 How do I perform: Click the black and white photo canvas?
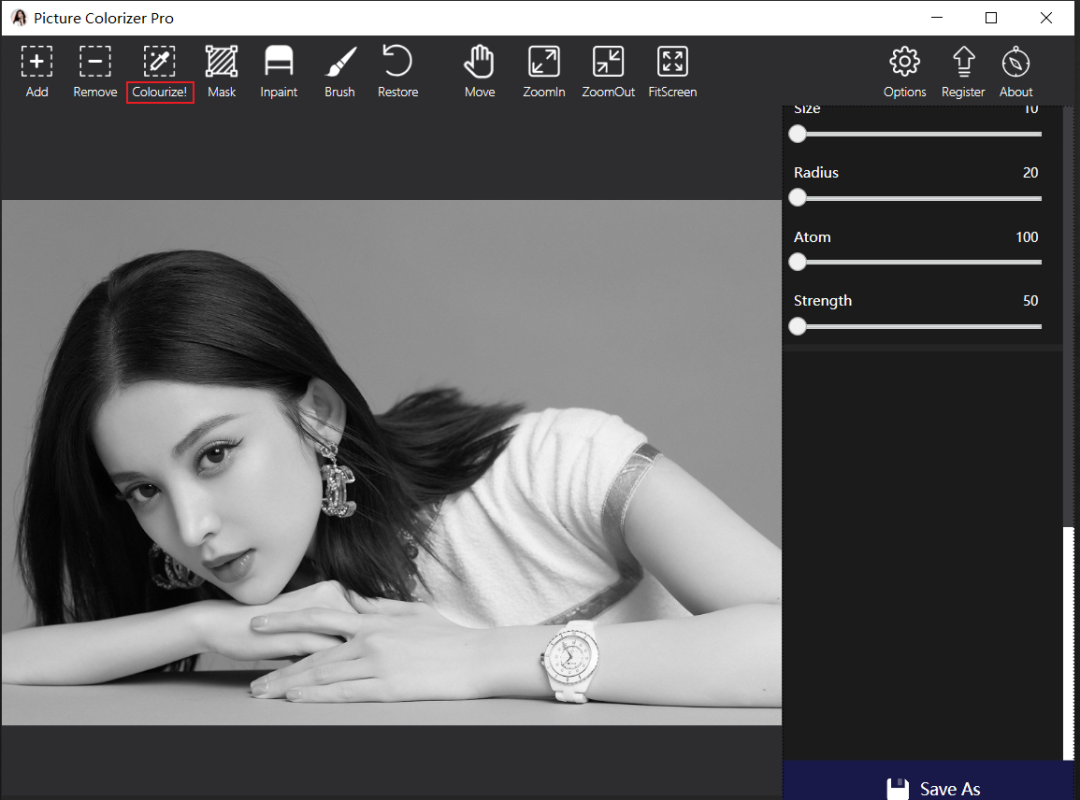tap(391, 462)
